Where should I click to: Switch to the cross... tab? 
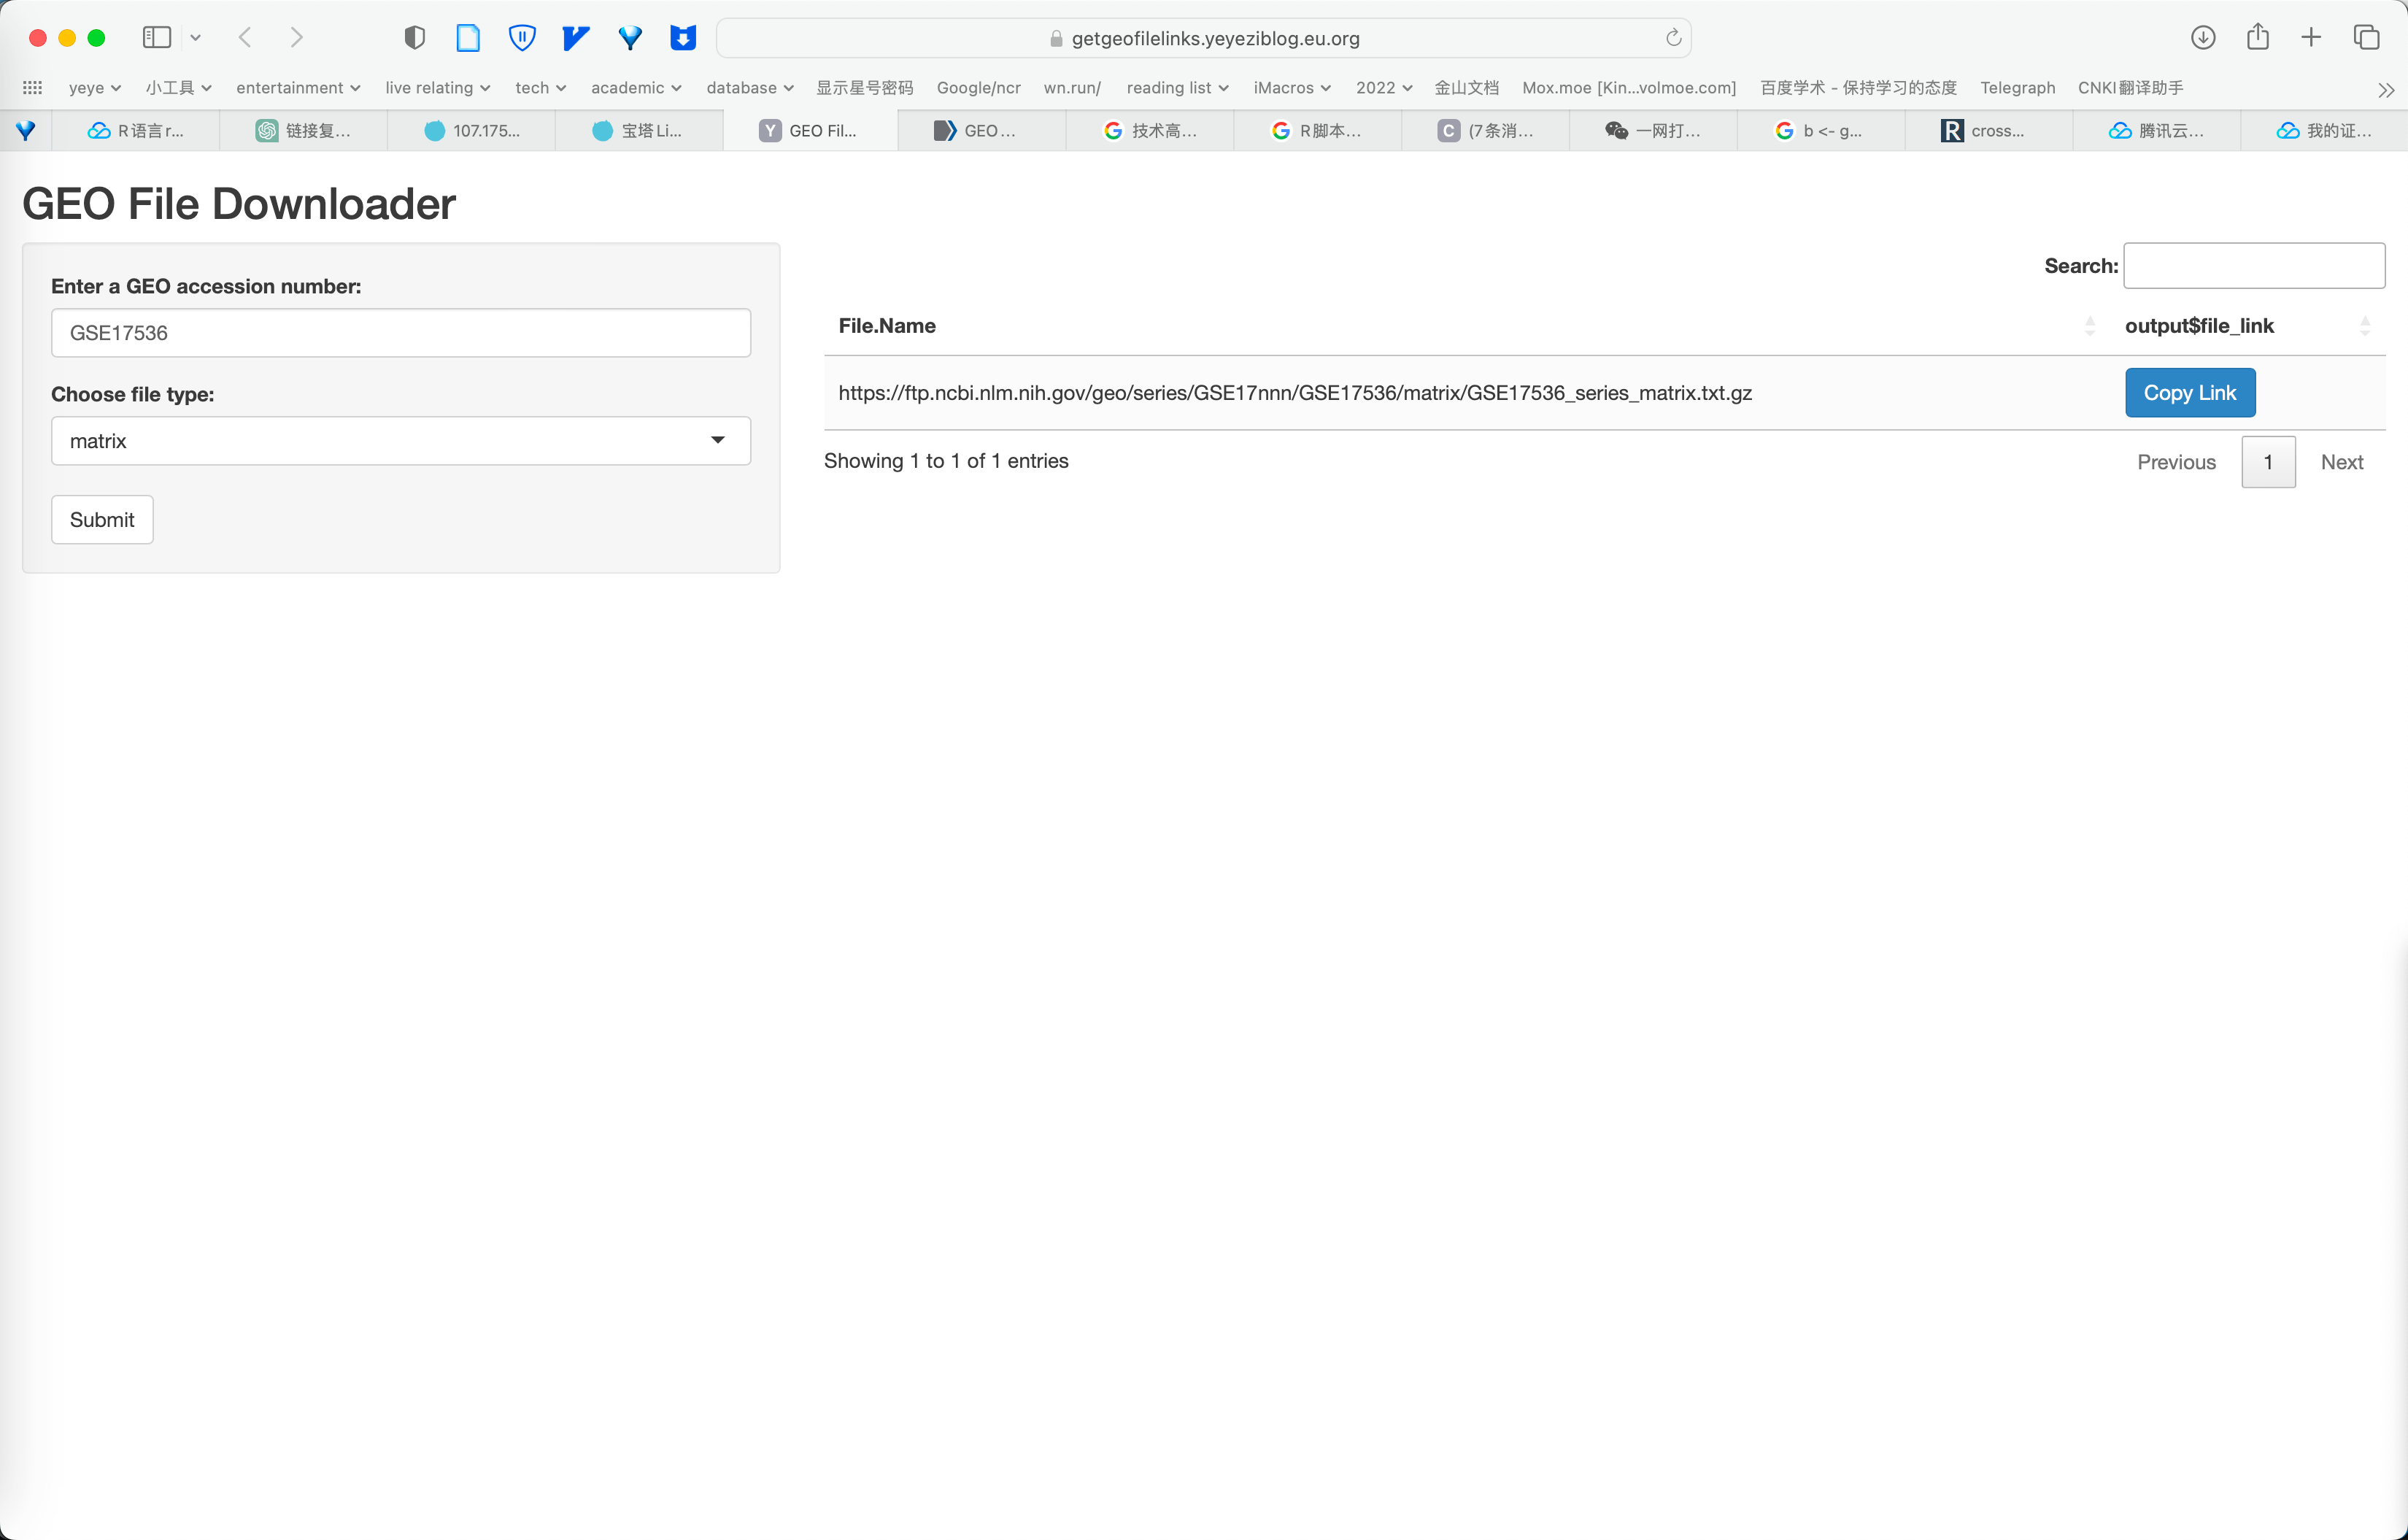click(1990, 131)
